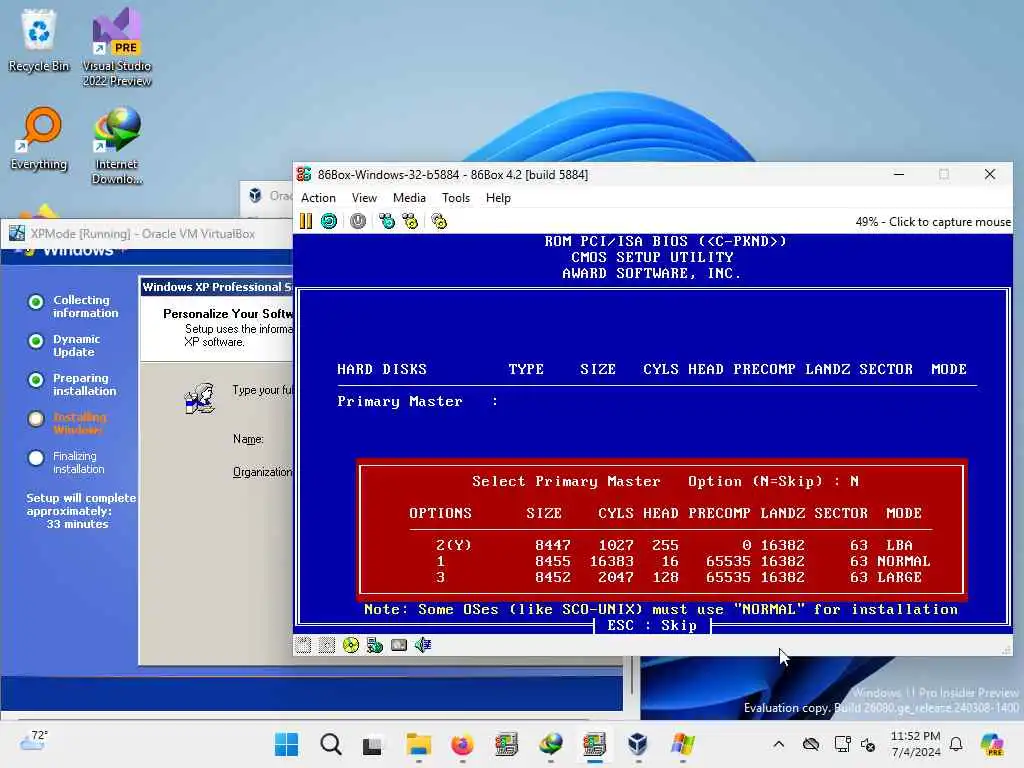Send Ctrl+Alt+Del using the teal keys icon
This screenshot has height=768, width=1024.
(x=387, y=221)
